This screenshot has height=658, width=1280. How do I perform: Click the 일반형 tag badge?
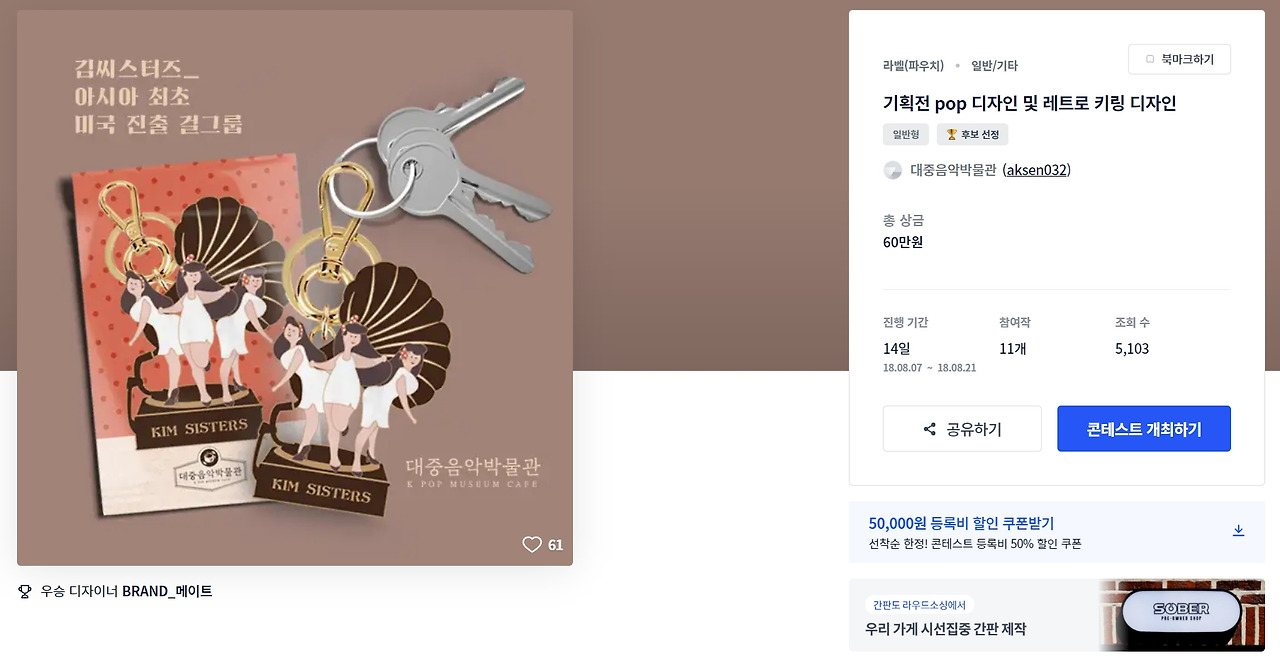(x=906, y=134)
